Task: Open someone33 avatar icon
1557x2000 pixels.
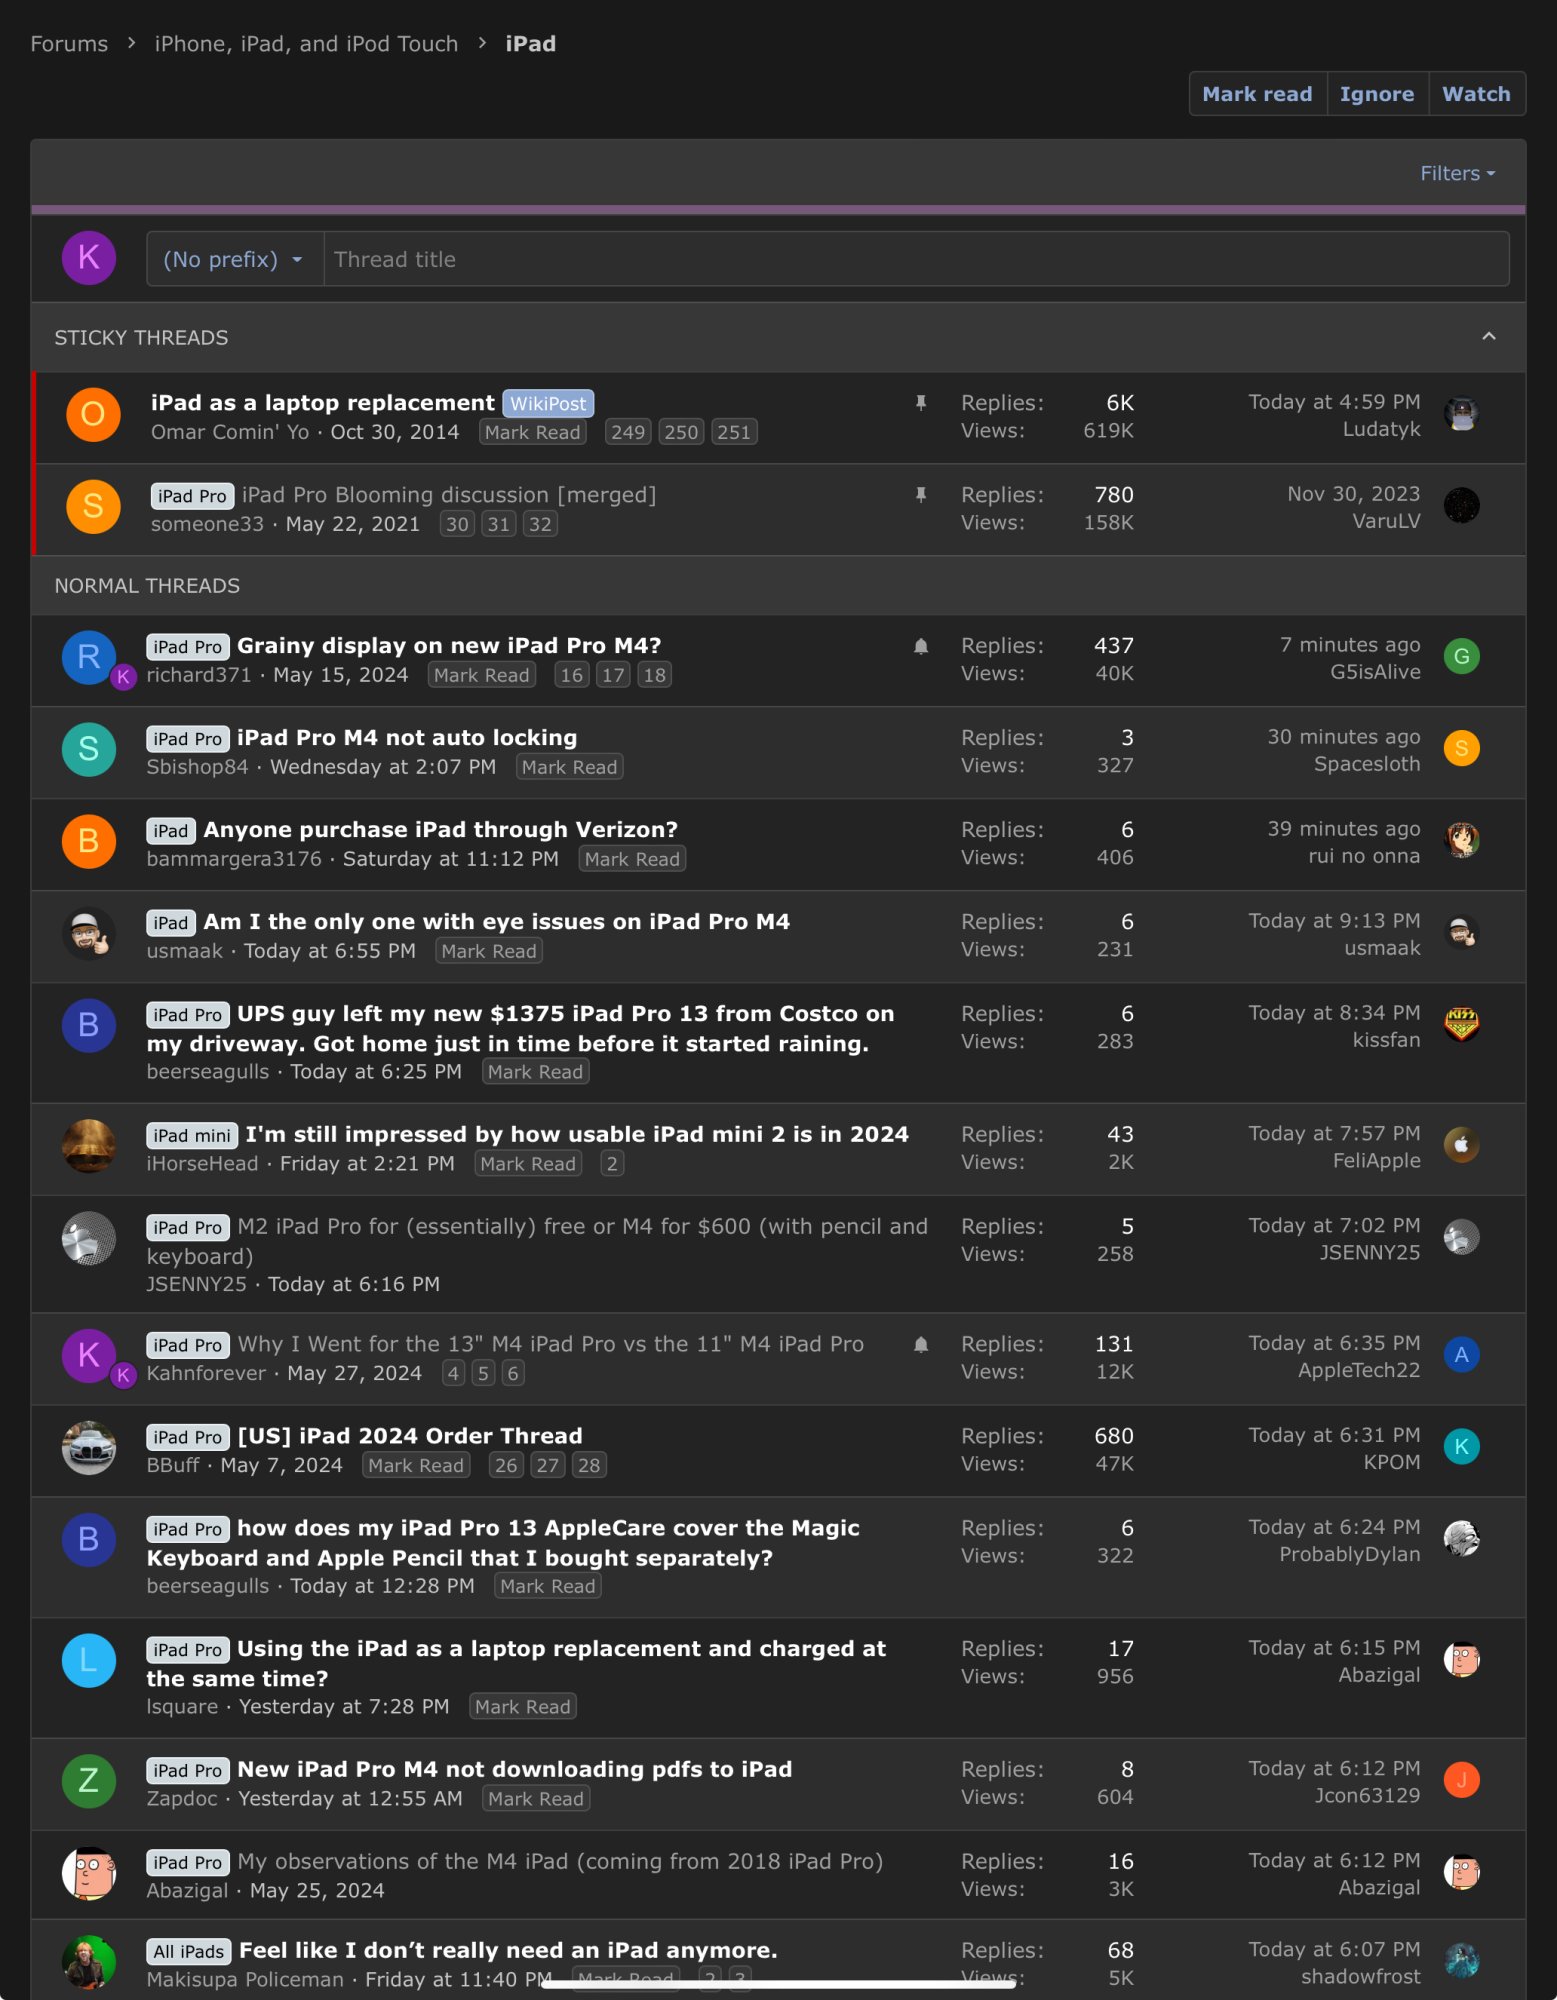Action: (93, 506)
